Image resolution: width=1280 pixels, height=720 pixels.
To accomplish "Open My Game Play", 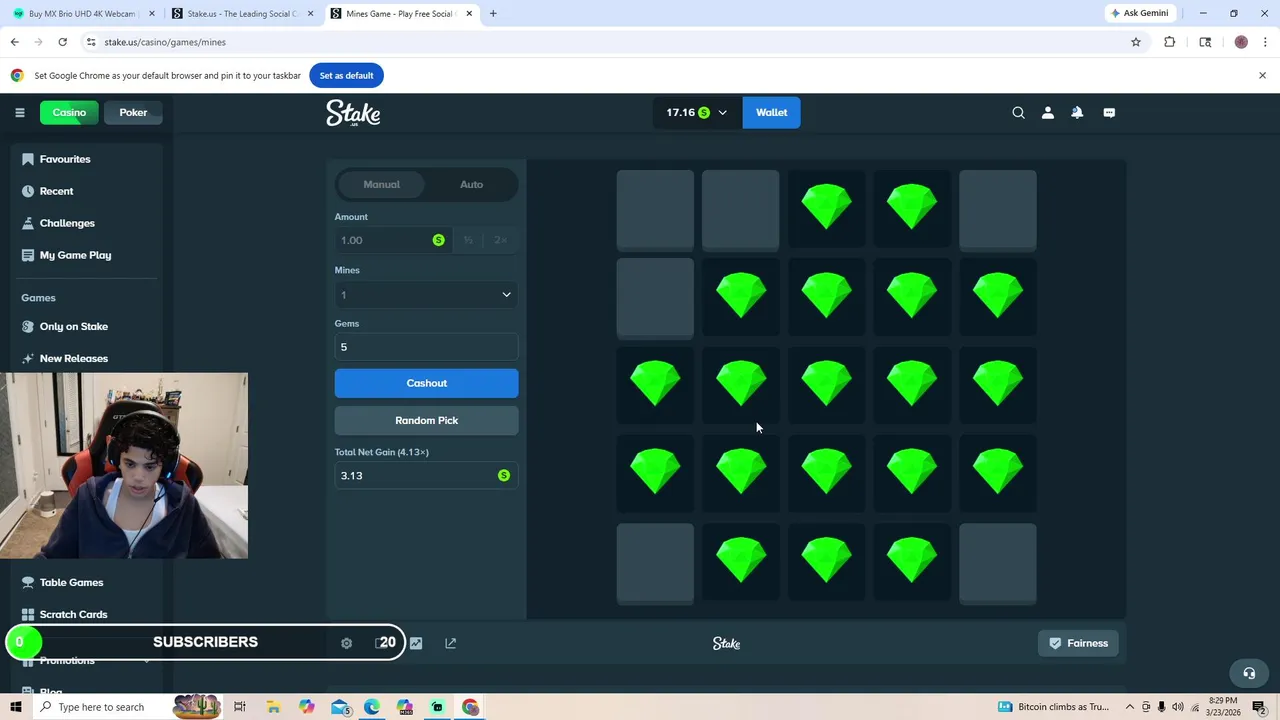I will pos(75,255).
